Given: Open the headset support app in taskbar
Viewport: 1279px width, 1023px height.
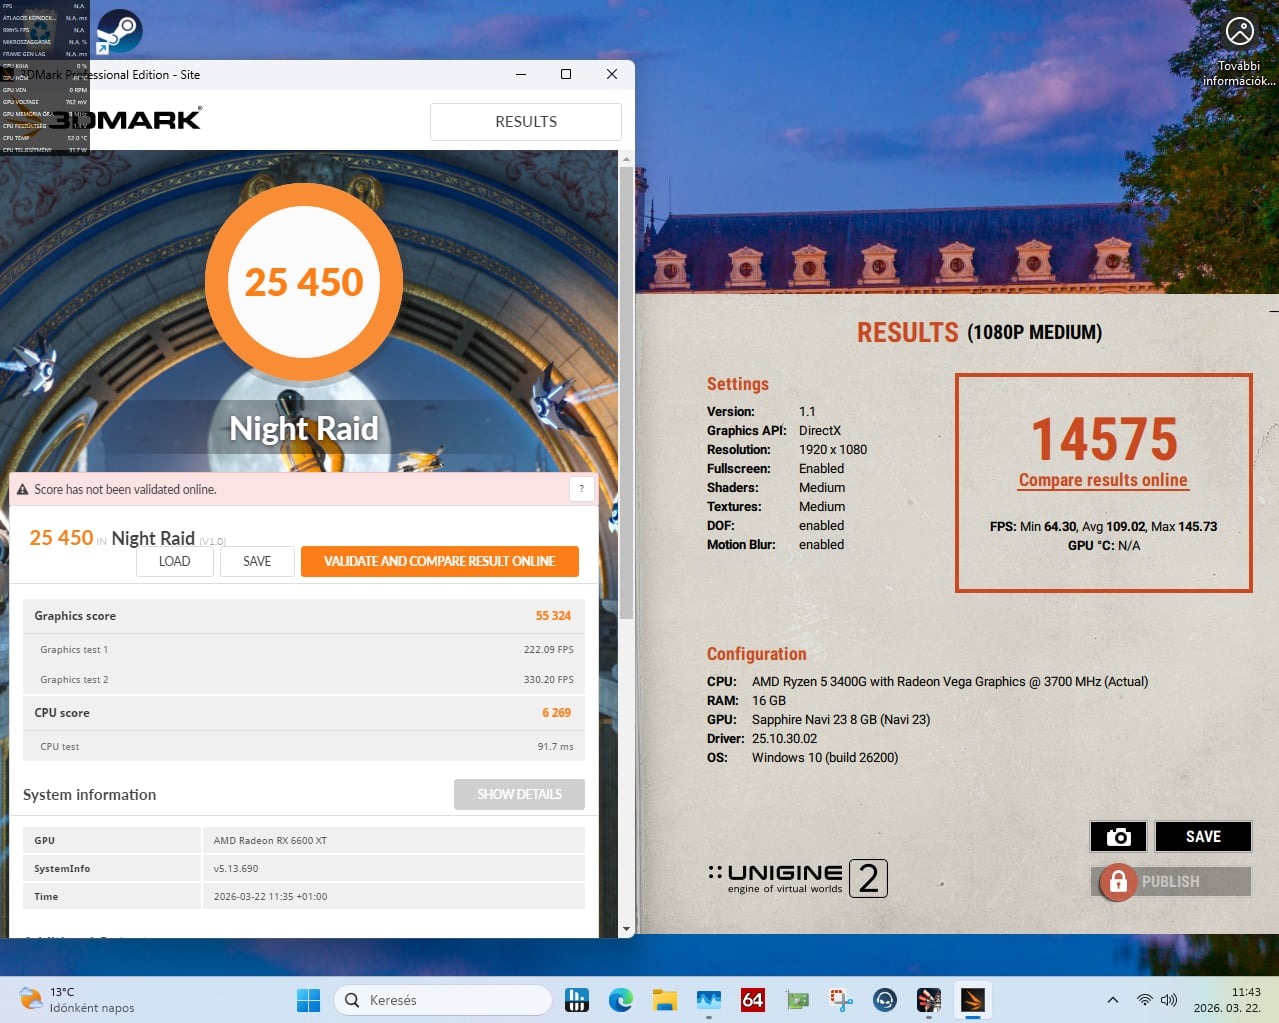Looking at the screenshot, I should [885, 1000].
